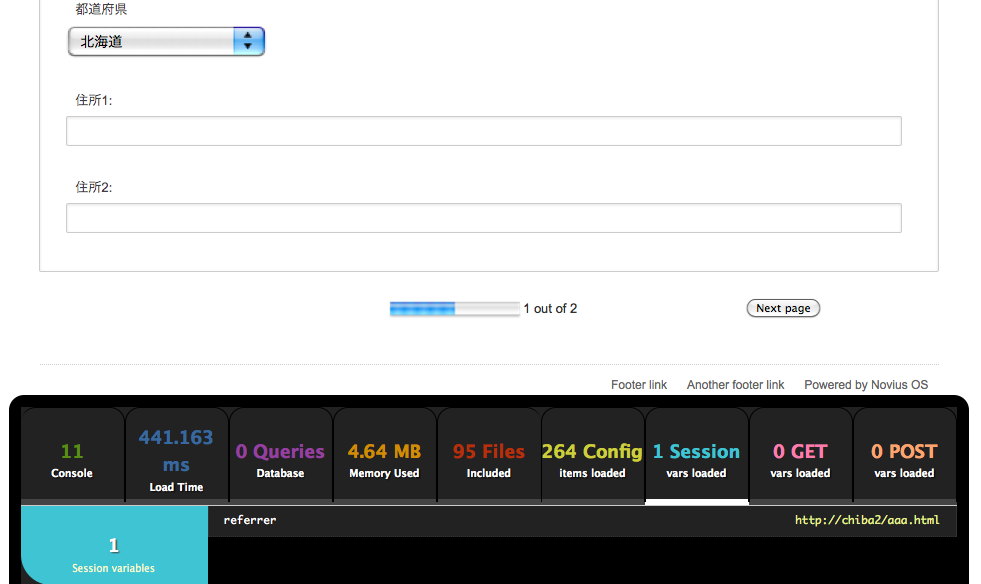Switch to the 1 Session vars loaded tab

coord(696,455)
